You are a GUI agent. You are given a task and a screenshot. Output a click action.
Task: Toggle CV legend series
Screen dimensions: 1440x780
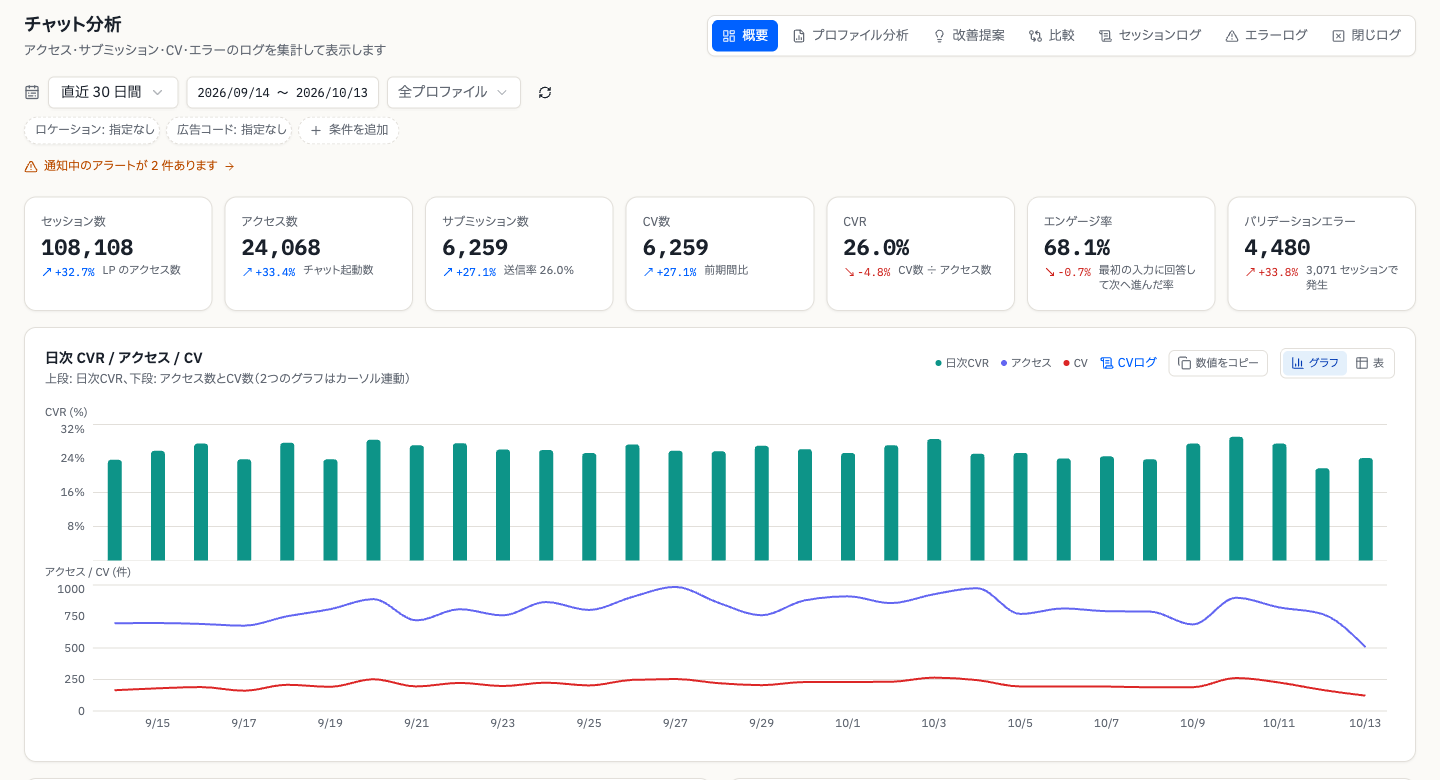1075,363
